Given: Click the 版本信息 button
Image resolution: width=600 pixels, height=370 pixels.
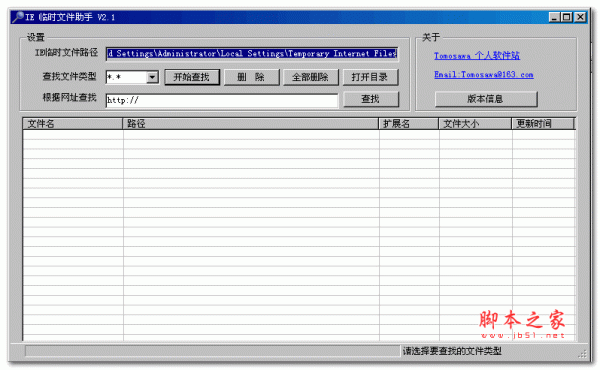Looking at the screenshot, I should (486, 99).
